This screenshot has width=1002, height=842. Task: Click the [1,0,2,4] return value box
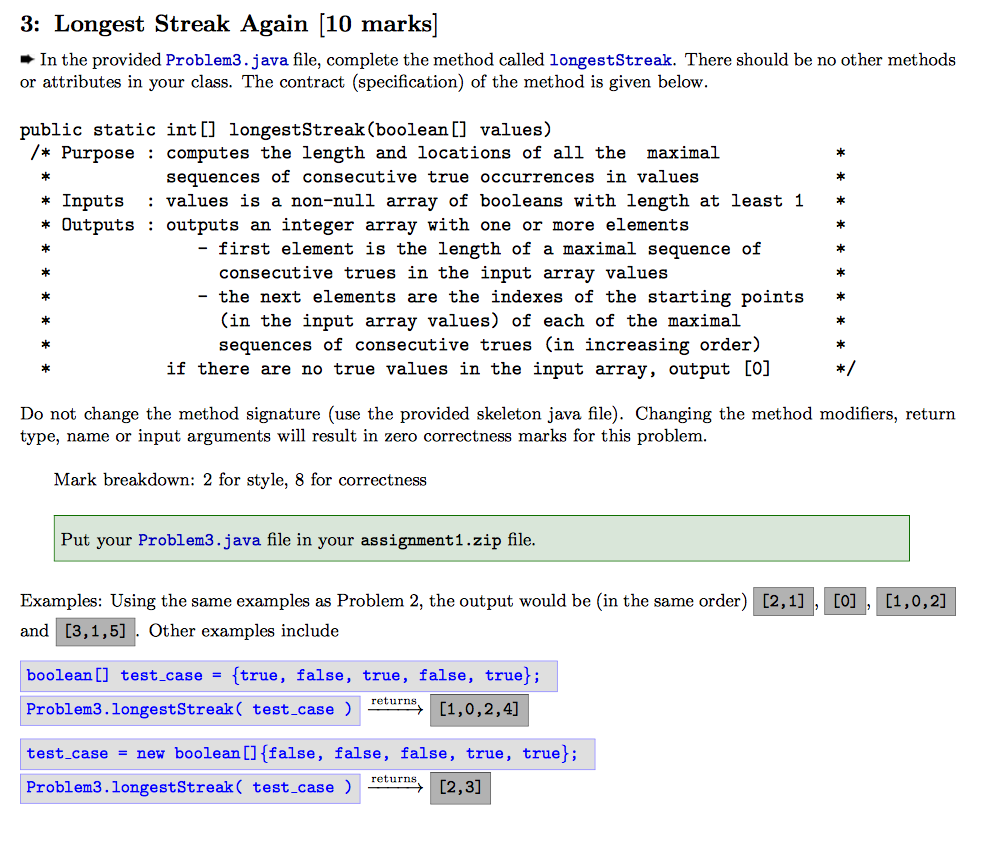(478, 710)
